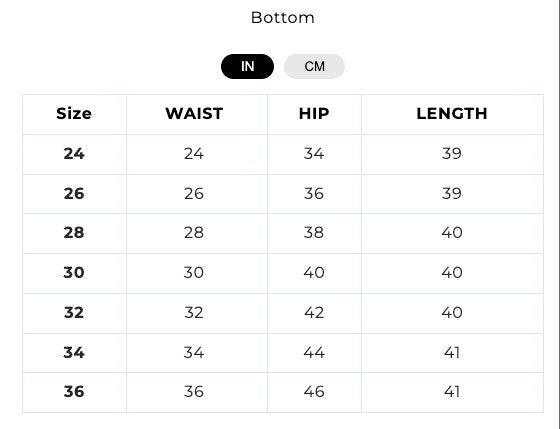560x429 pixels.
Task: Click the LENGTH column header
Action: tap(452, 114)
